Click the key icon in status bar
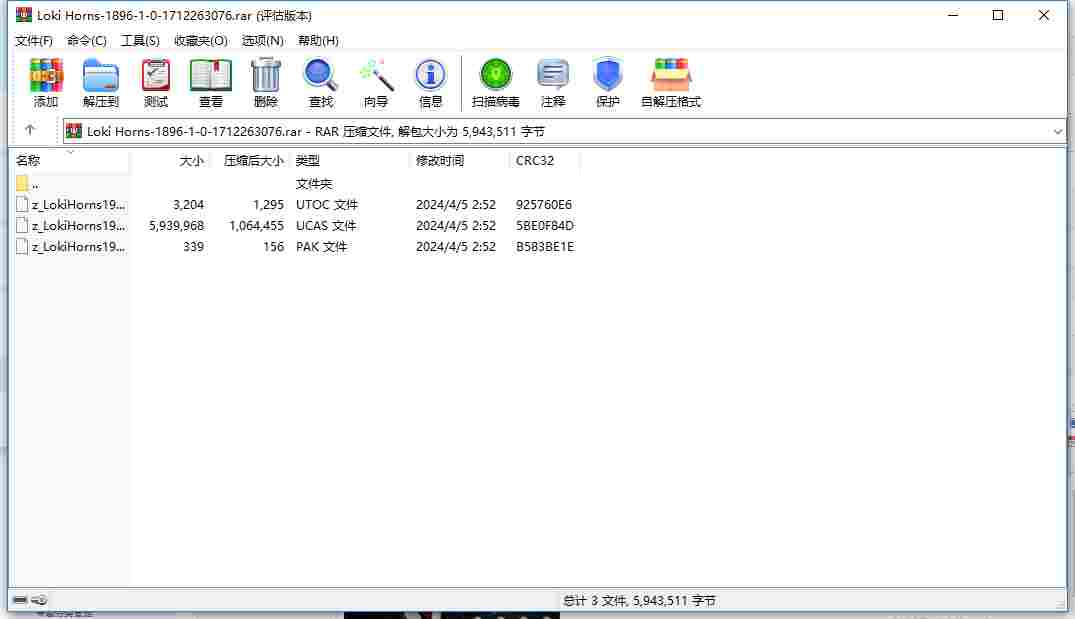Image resolution: width=1075 pixels, height=619 pixels. pyautogui.click(x=39, y=600)
